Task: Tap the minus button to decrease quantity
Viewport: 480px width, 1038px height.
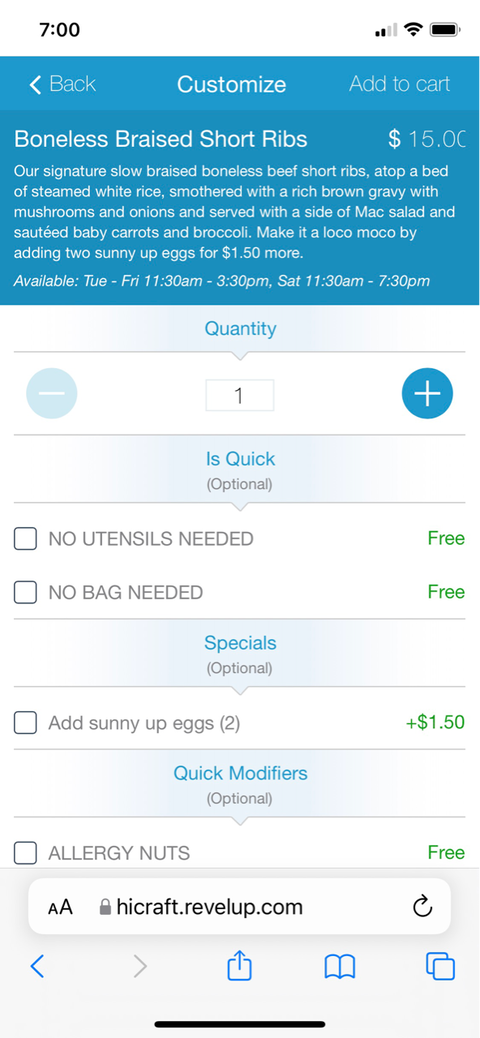Action: [x=52, y=393]
